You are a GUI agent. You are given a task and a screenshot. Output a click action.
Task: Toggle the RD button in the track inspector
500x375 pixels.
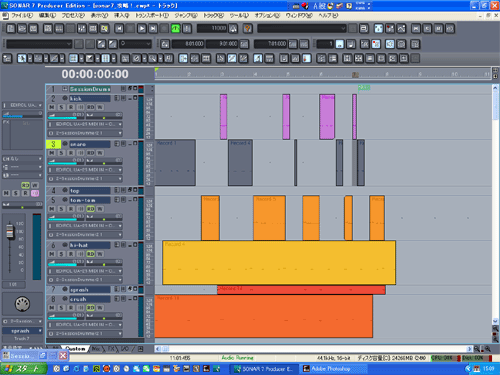25,185
